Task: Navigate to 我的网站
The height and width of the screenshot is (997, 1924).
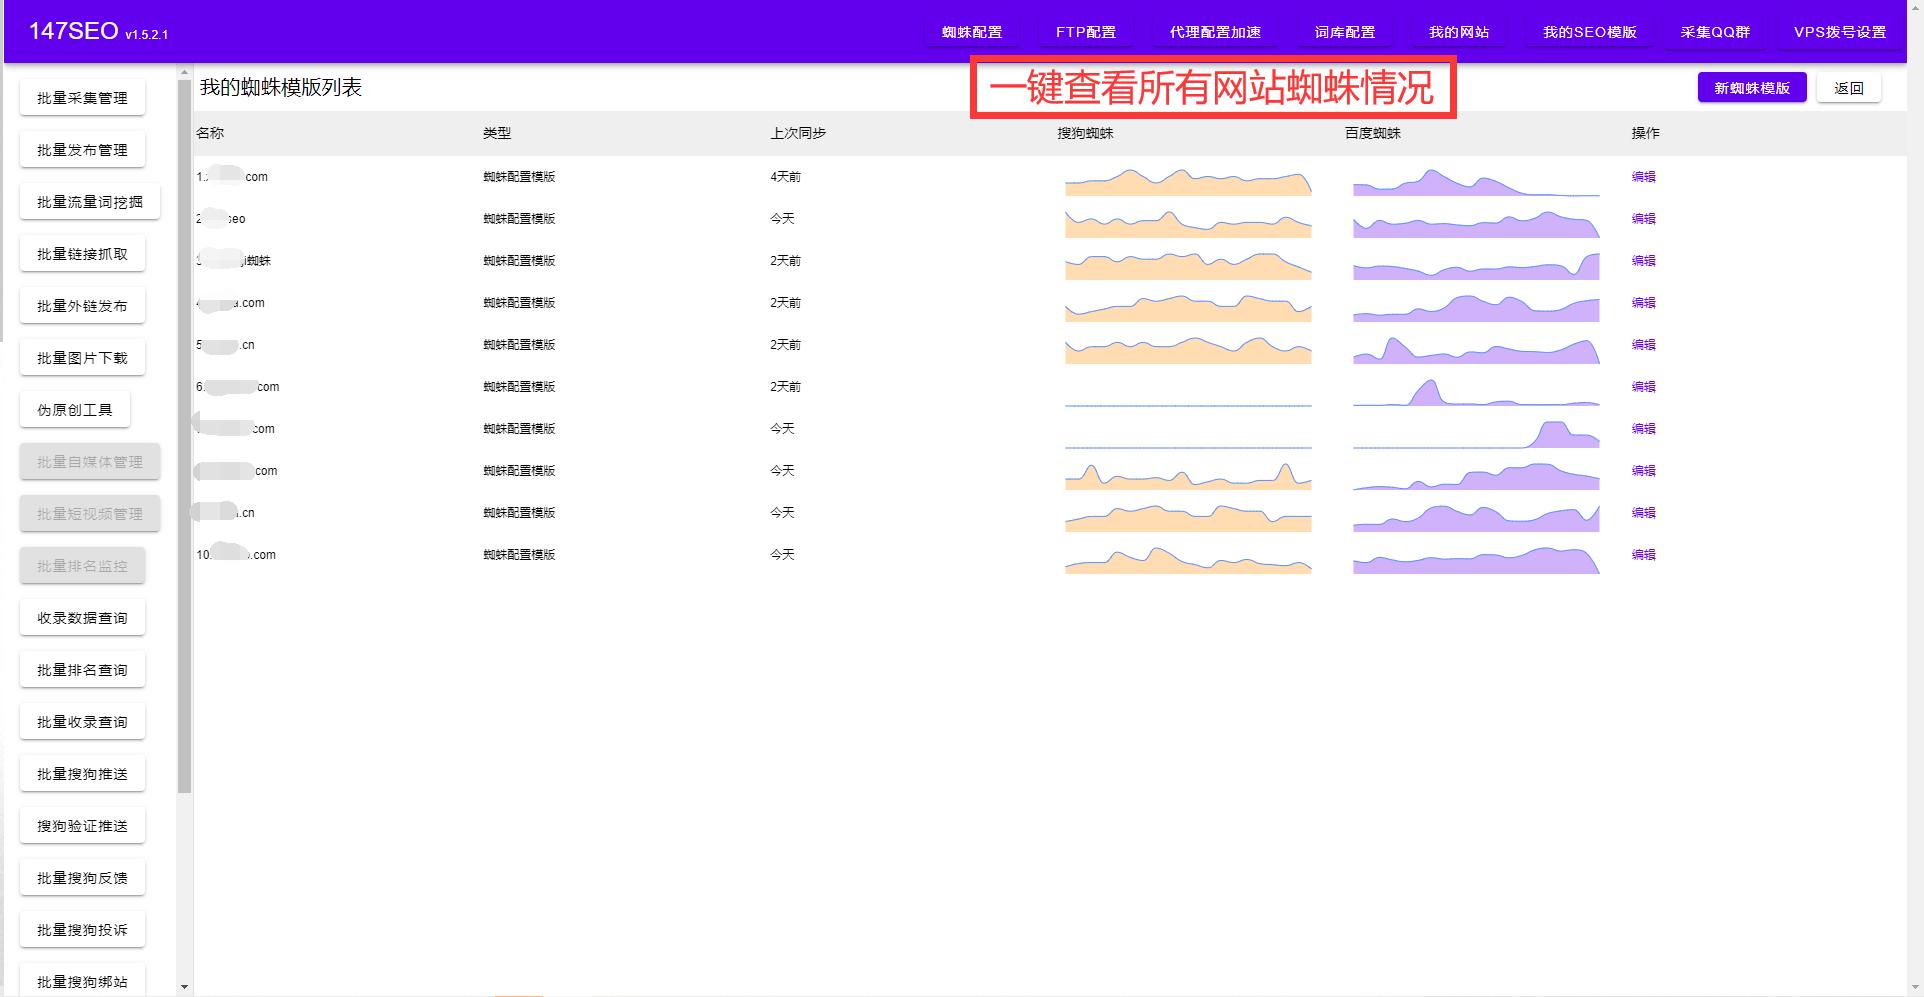Action: pyautogui.click(x=1459, y=31)
